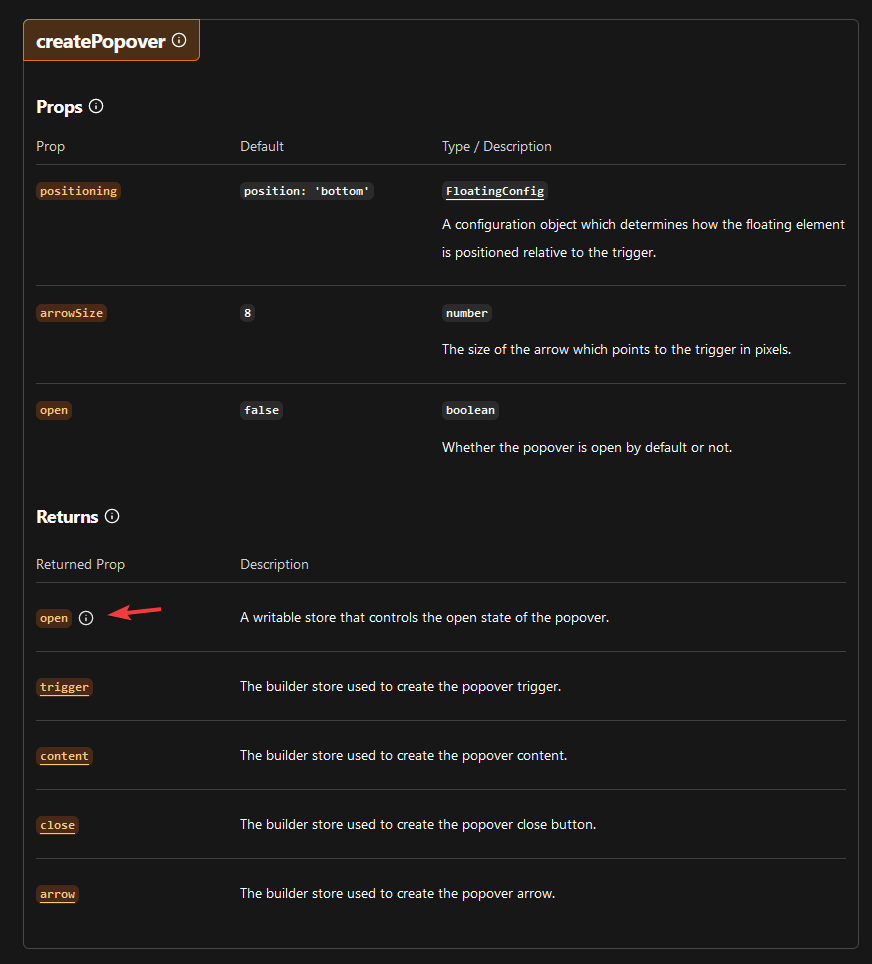Click the 8 default value for arrowSize
This screenshot has height=964, width=872.
[x=247, y=313]
